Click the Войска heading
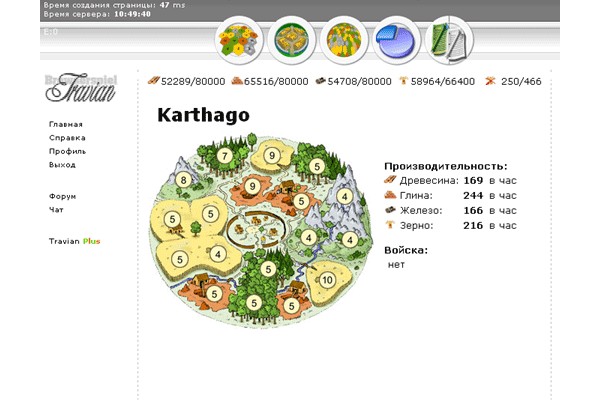This screenshot has width=600, height=401. 406,250
